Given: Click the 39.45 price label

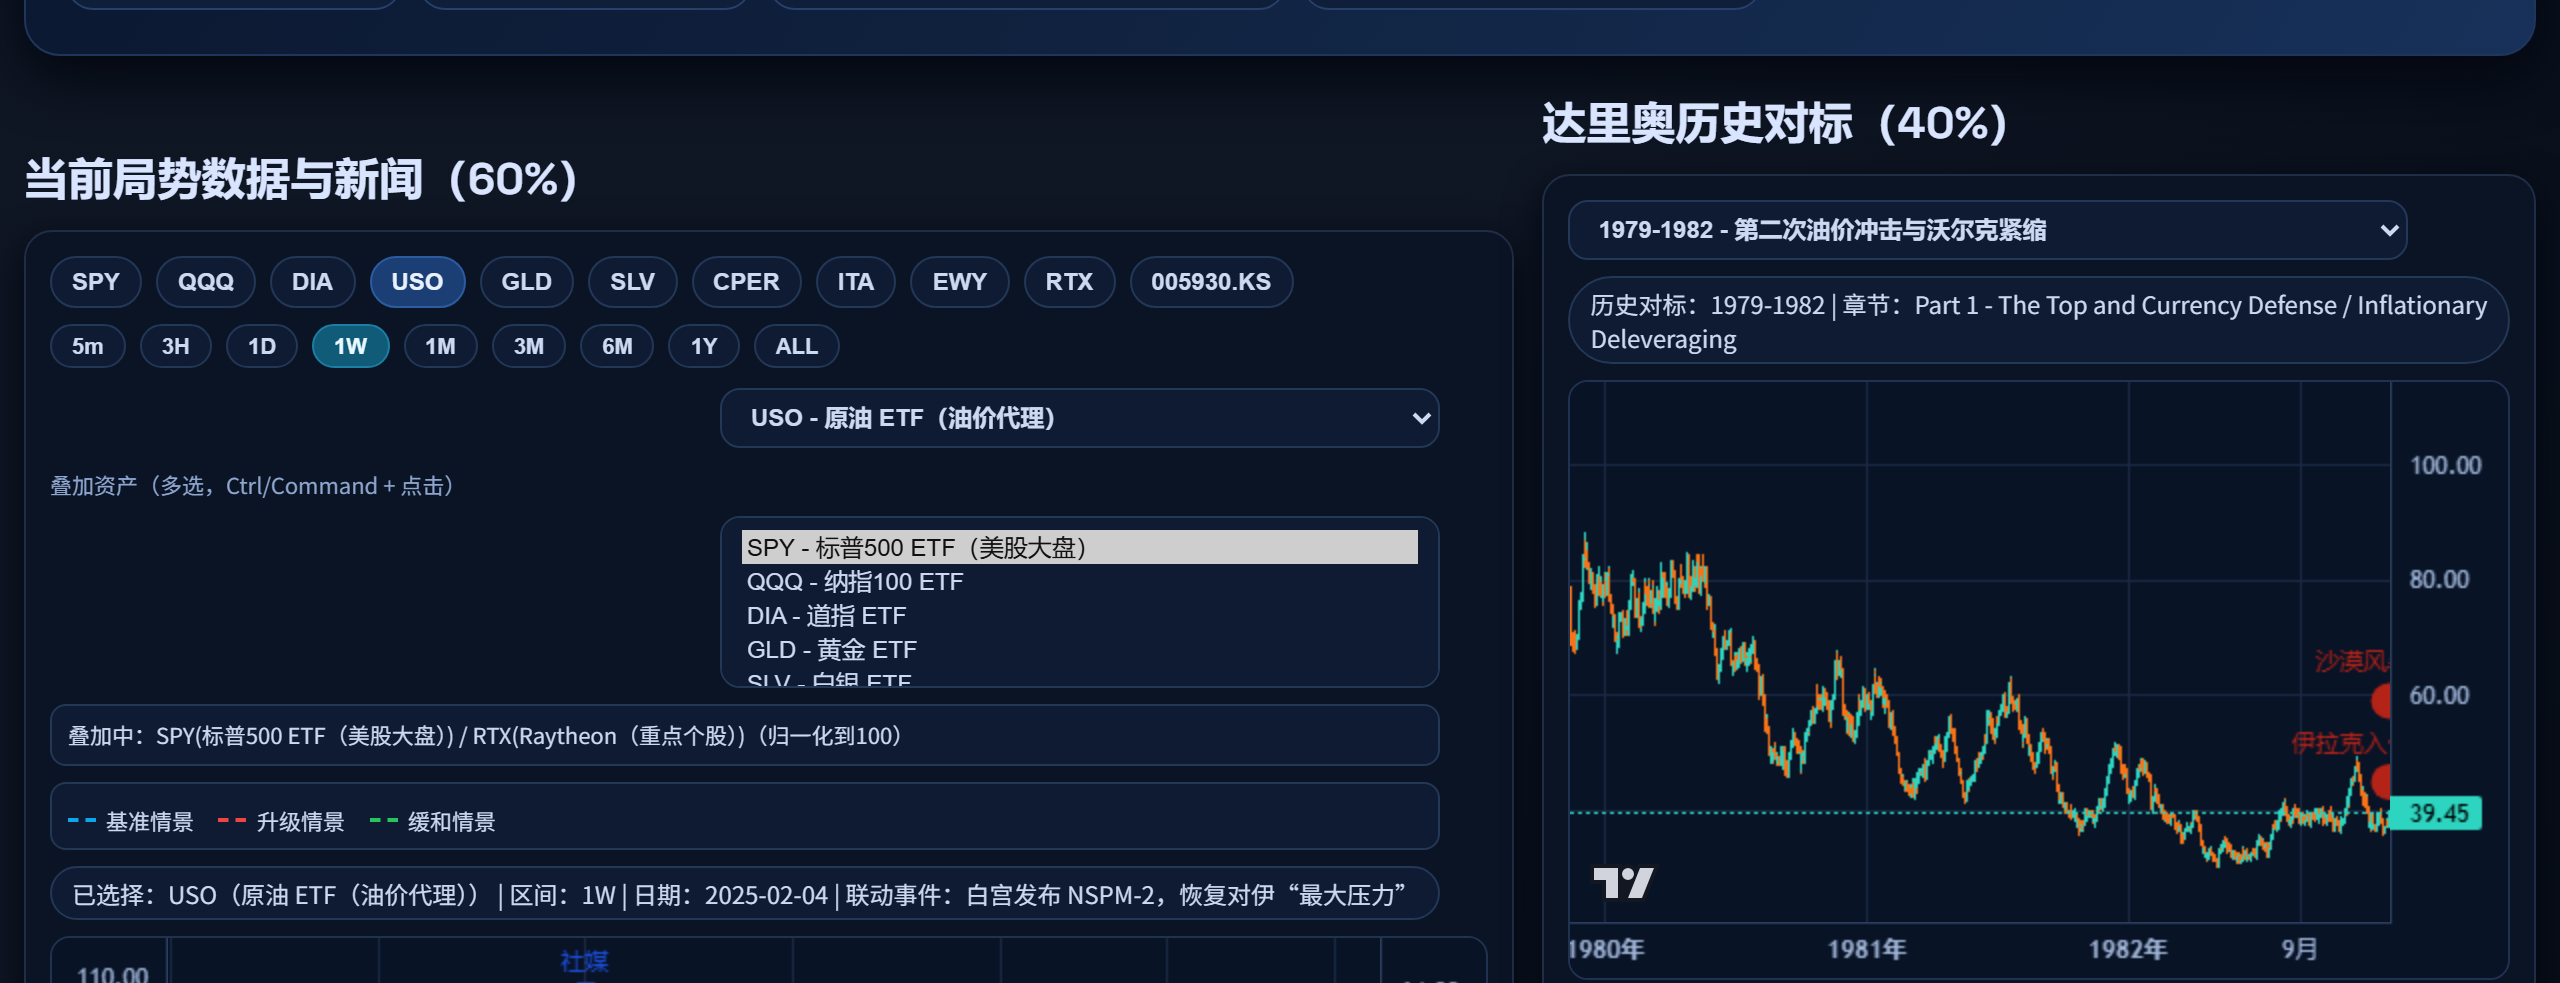Looking at the screenshot, I should click(x=2437, y=813).
